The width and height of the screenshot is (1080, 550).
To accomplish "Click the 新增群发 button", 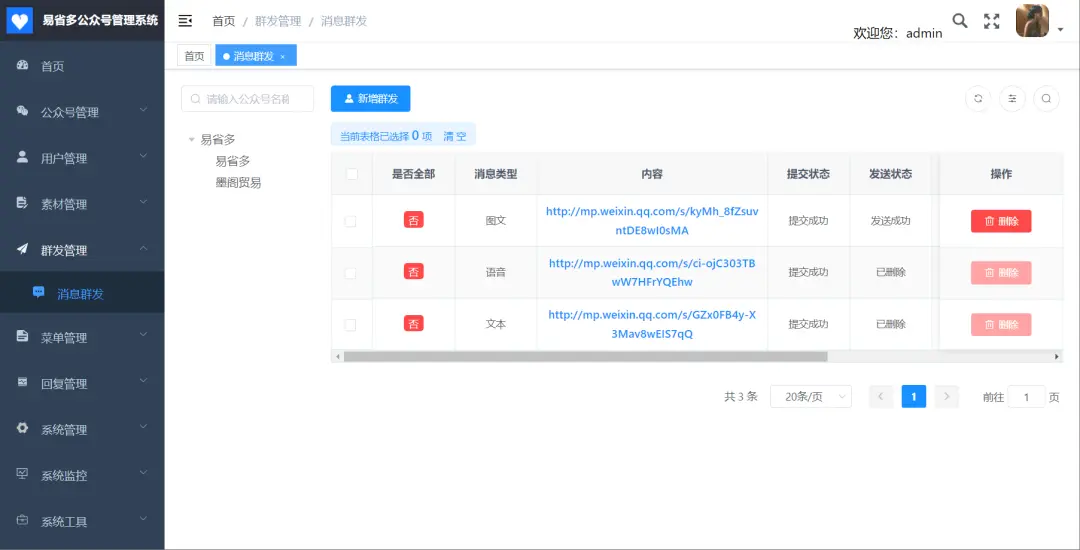I will (371, 98).
